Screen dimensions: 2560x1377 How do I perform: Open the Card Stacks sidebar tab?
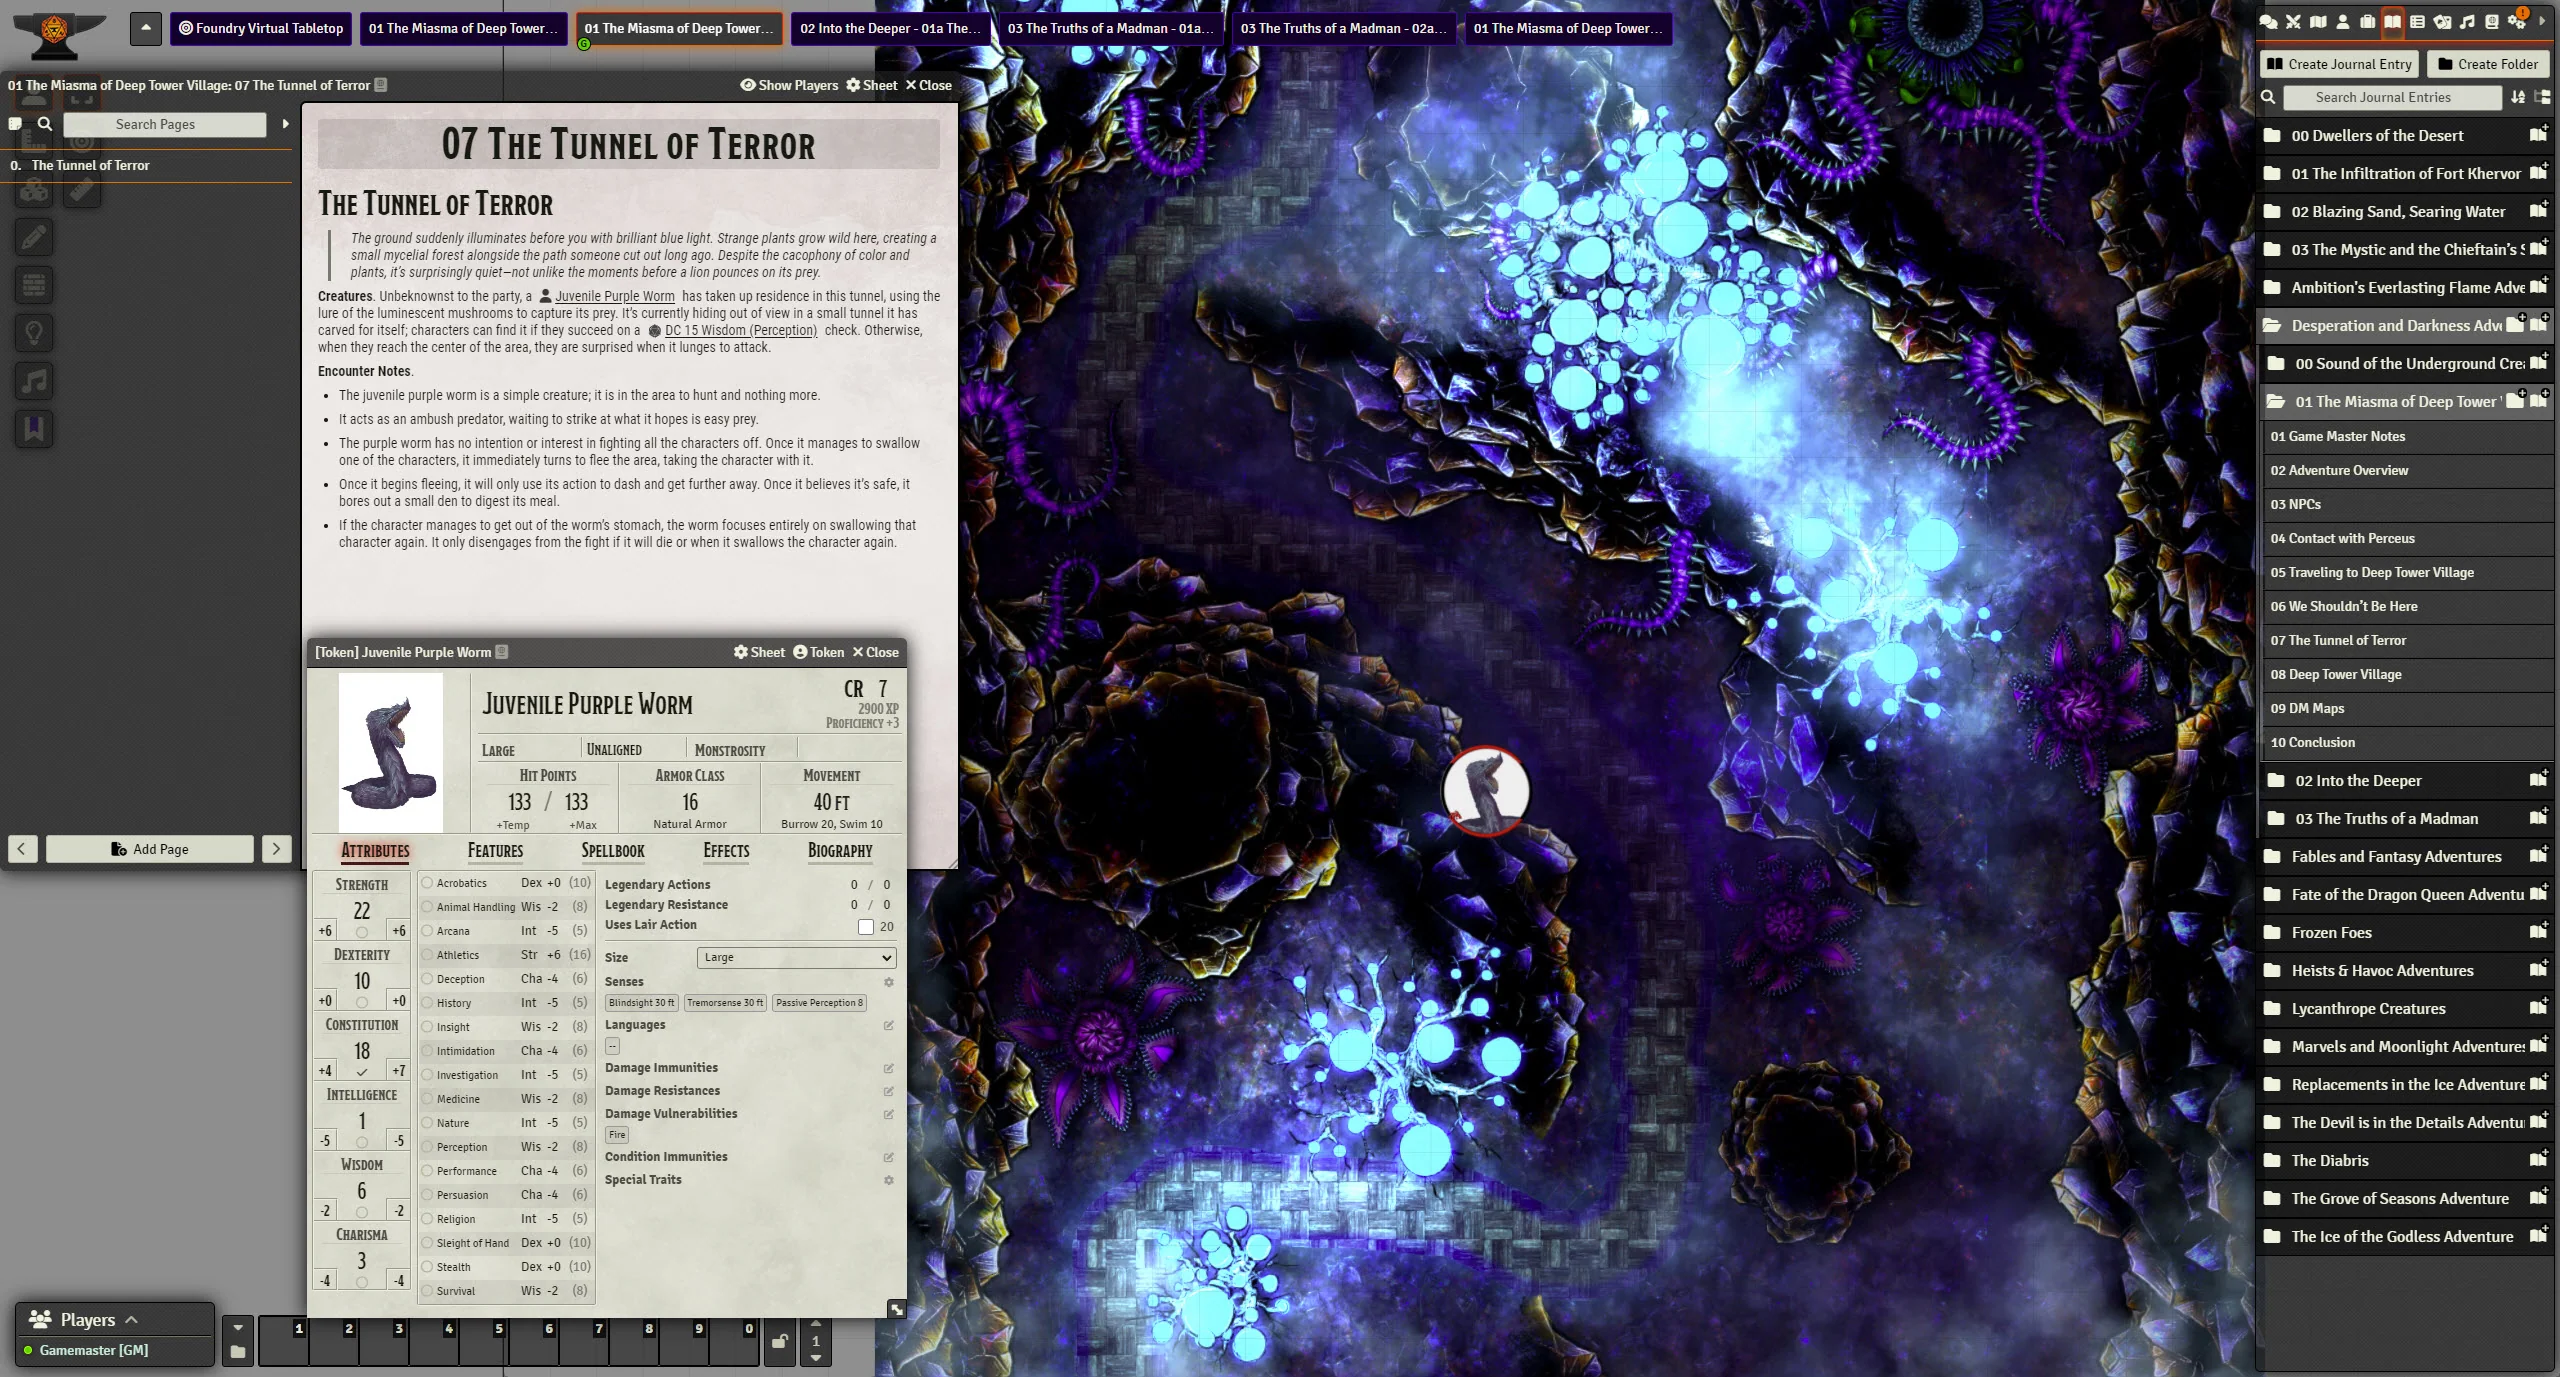(x=2442, y=22)
